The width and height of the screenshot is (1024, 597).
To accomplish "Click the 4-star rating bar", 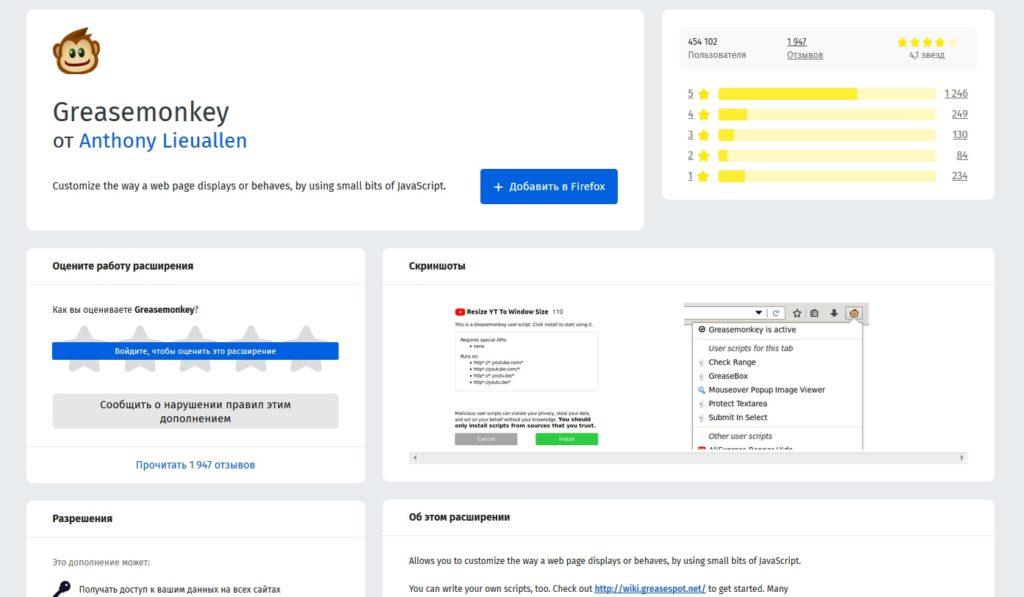I will click(827, 114).
